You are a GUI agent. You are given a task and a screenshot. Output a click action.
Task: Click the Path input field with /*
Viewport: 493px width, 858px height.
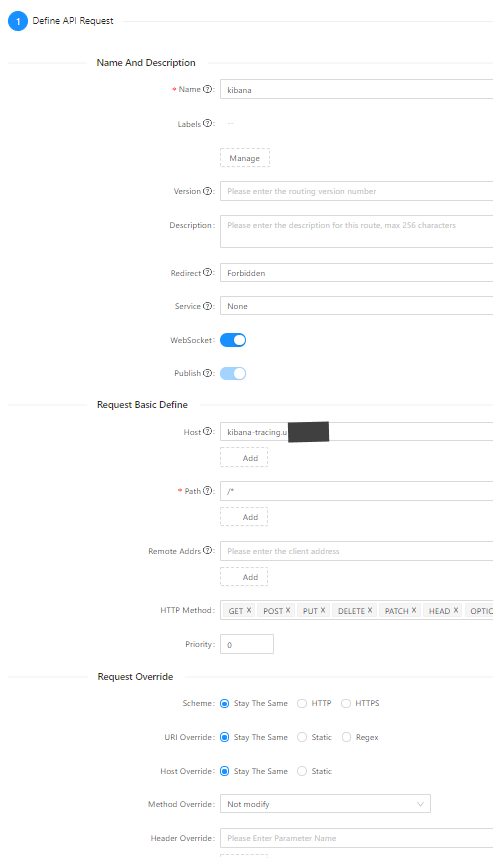[x=356, y=491]
